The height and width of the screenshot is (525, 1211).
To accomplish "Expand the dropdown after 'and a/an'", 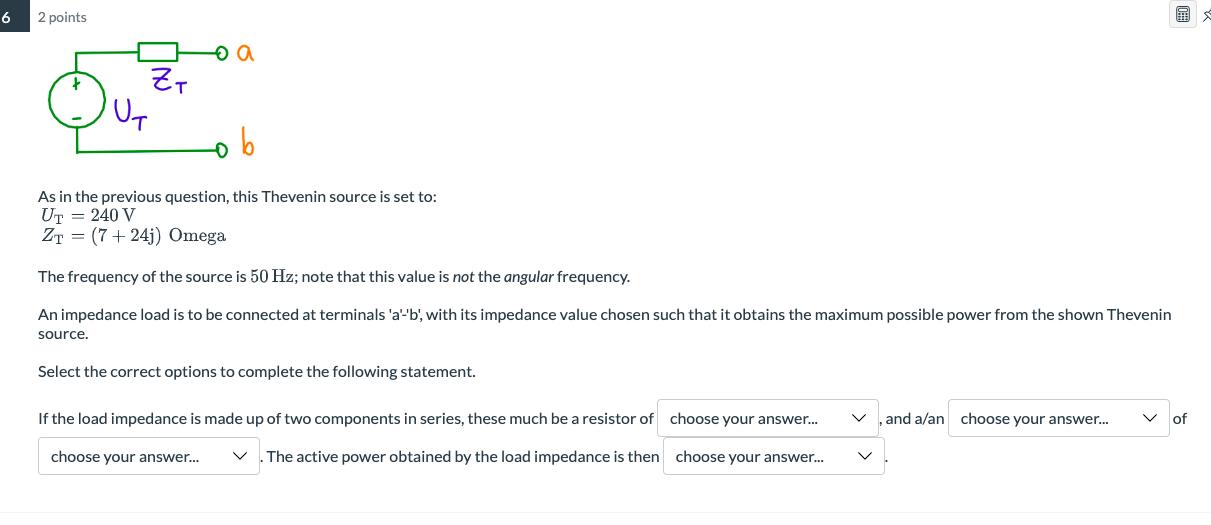I will (1058, 419).
